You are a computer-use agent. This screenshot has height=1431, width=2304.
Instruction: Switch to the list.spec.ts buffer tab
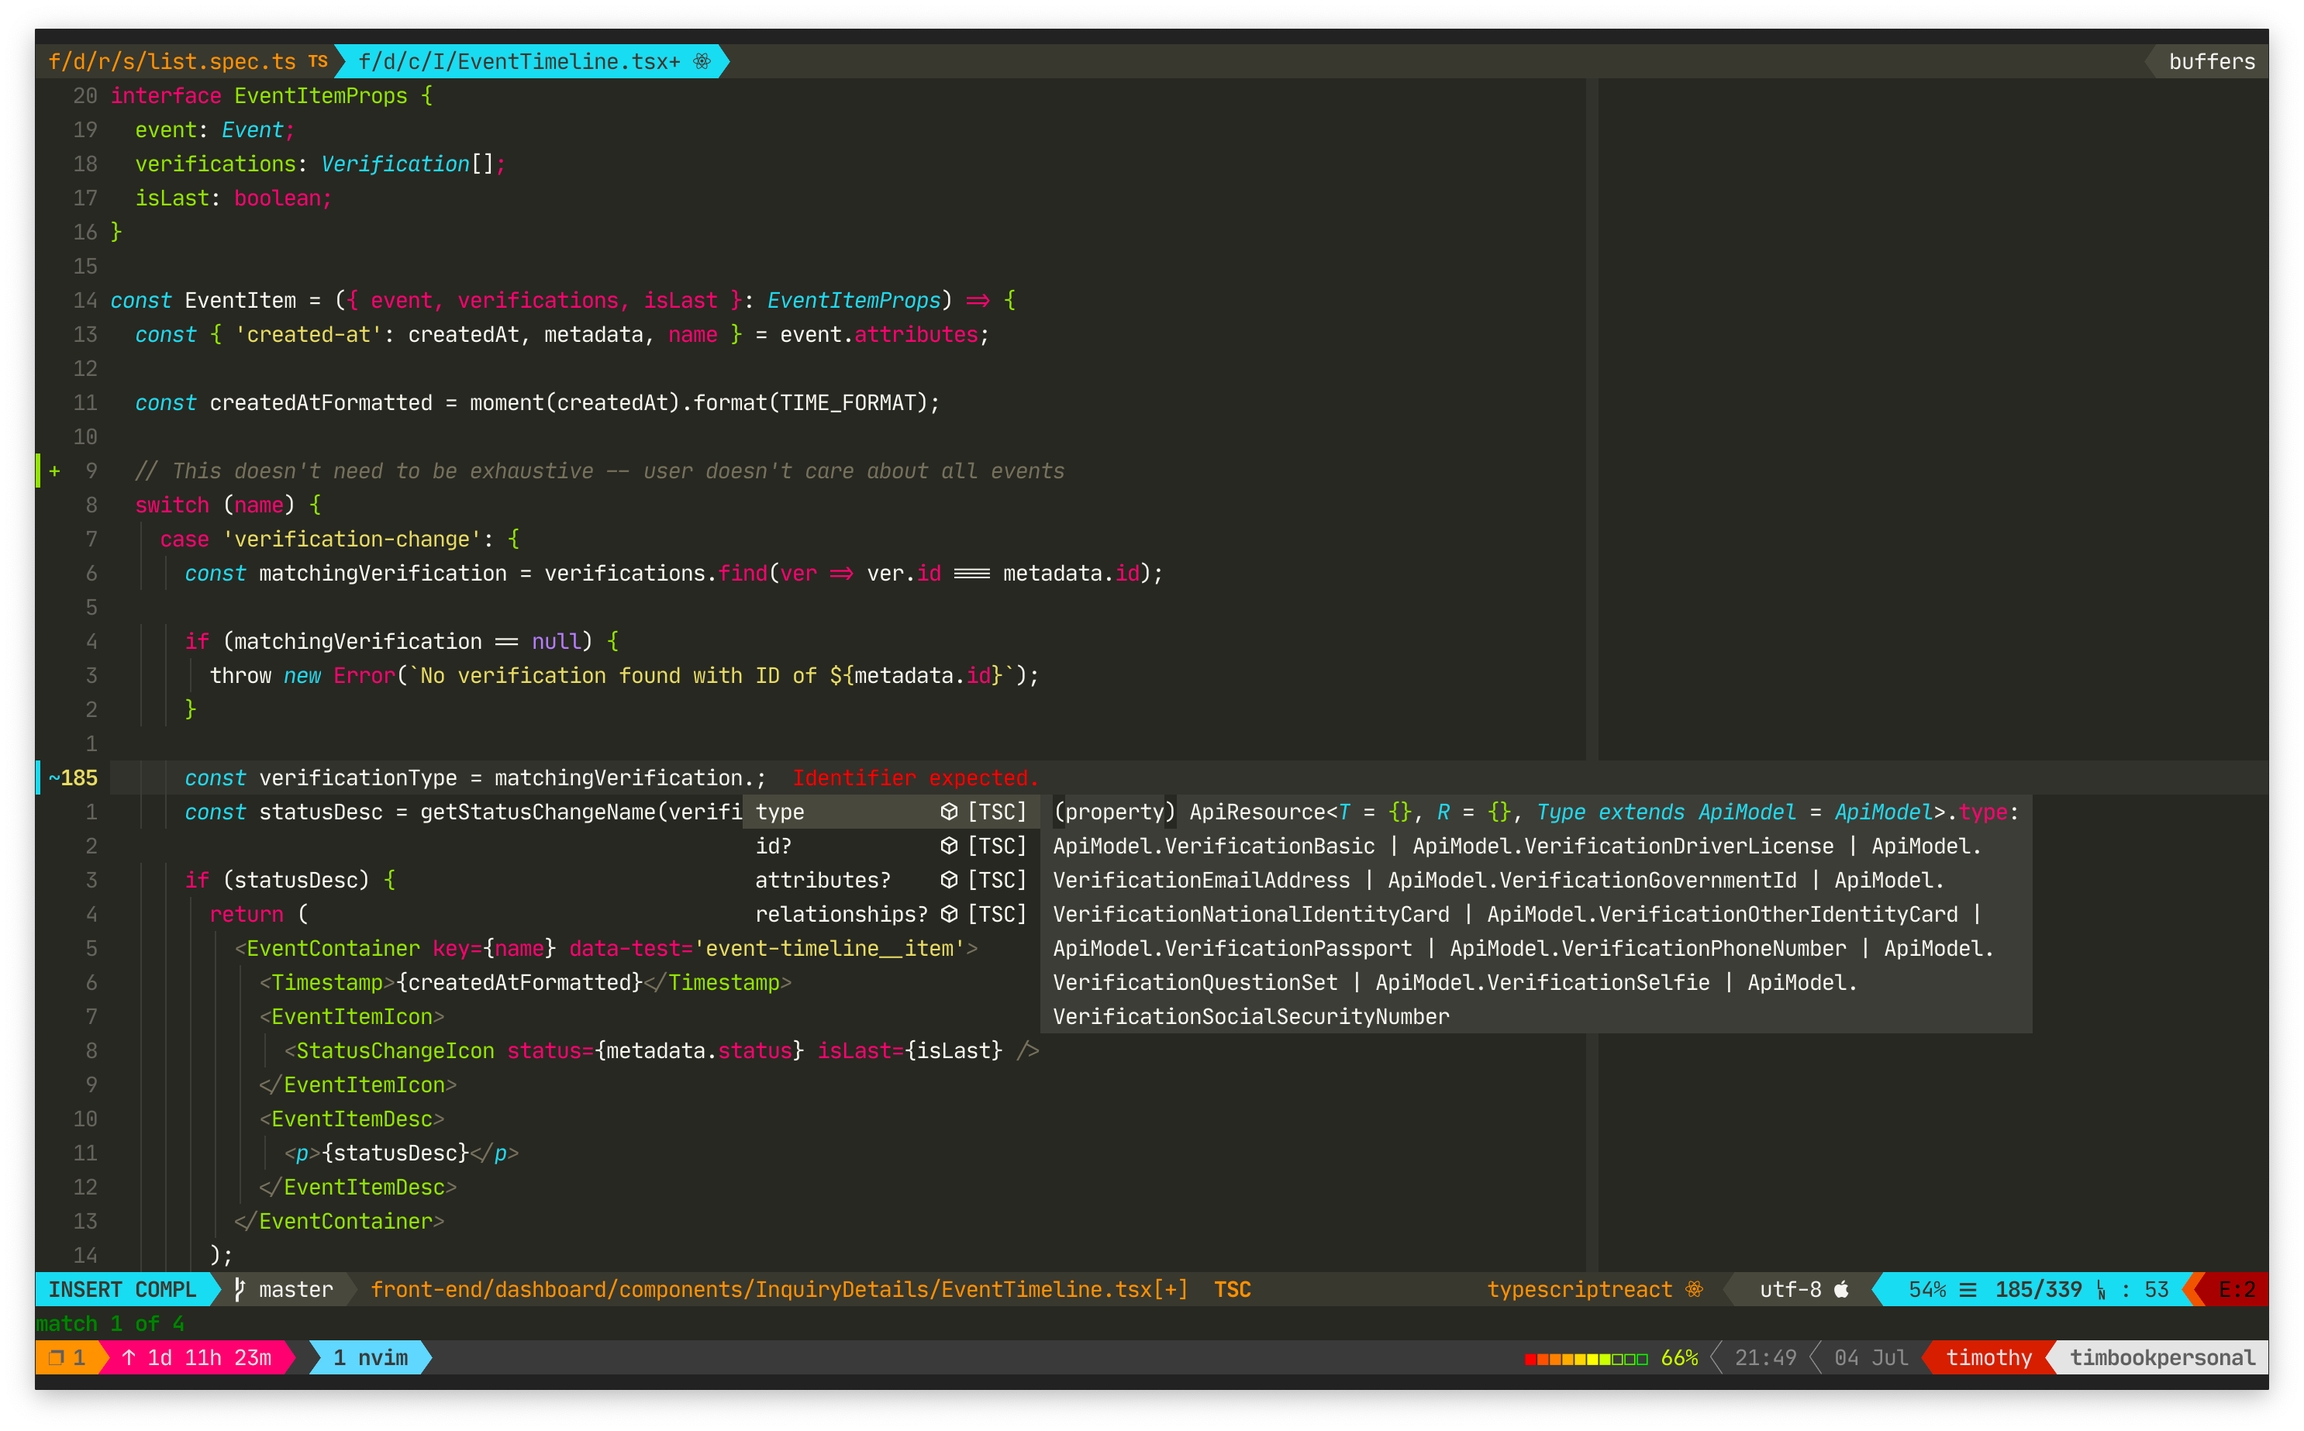pos(172,61)
